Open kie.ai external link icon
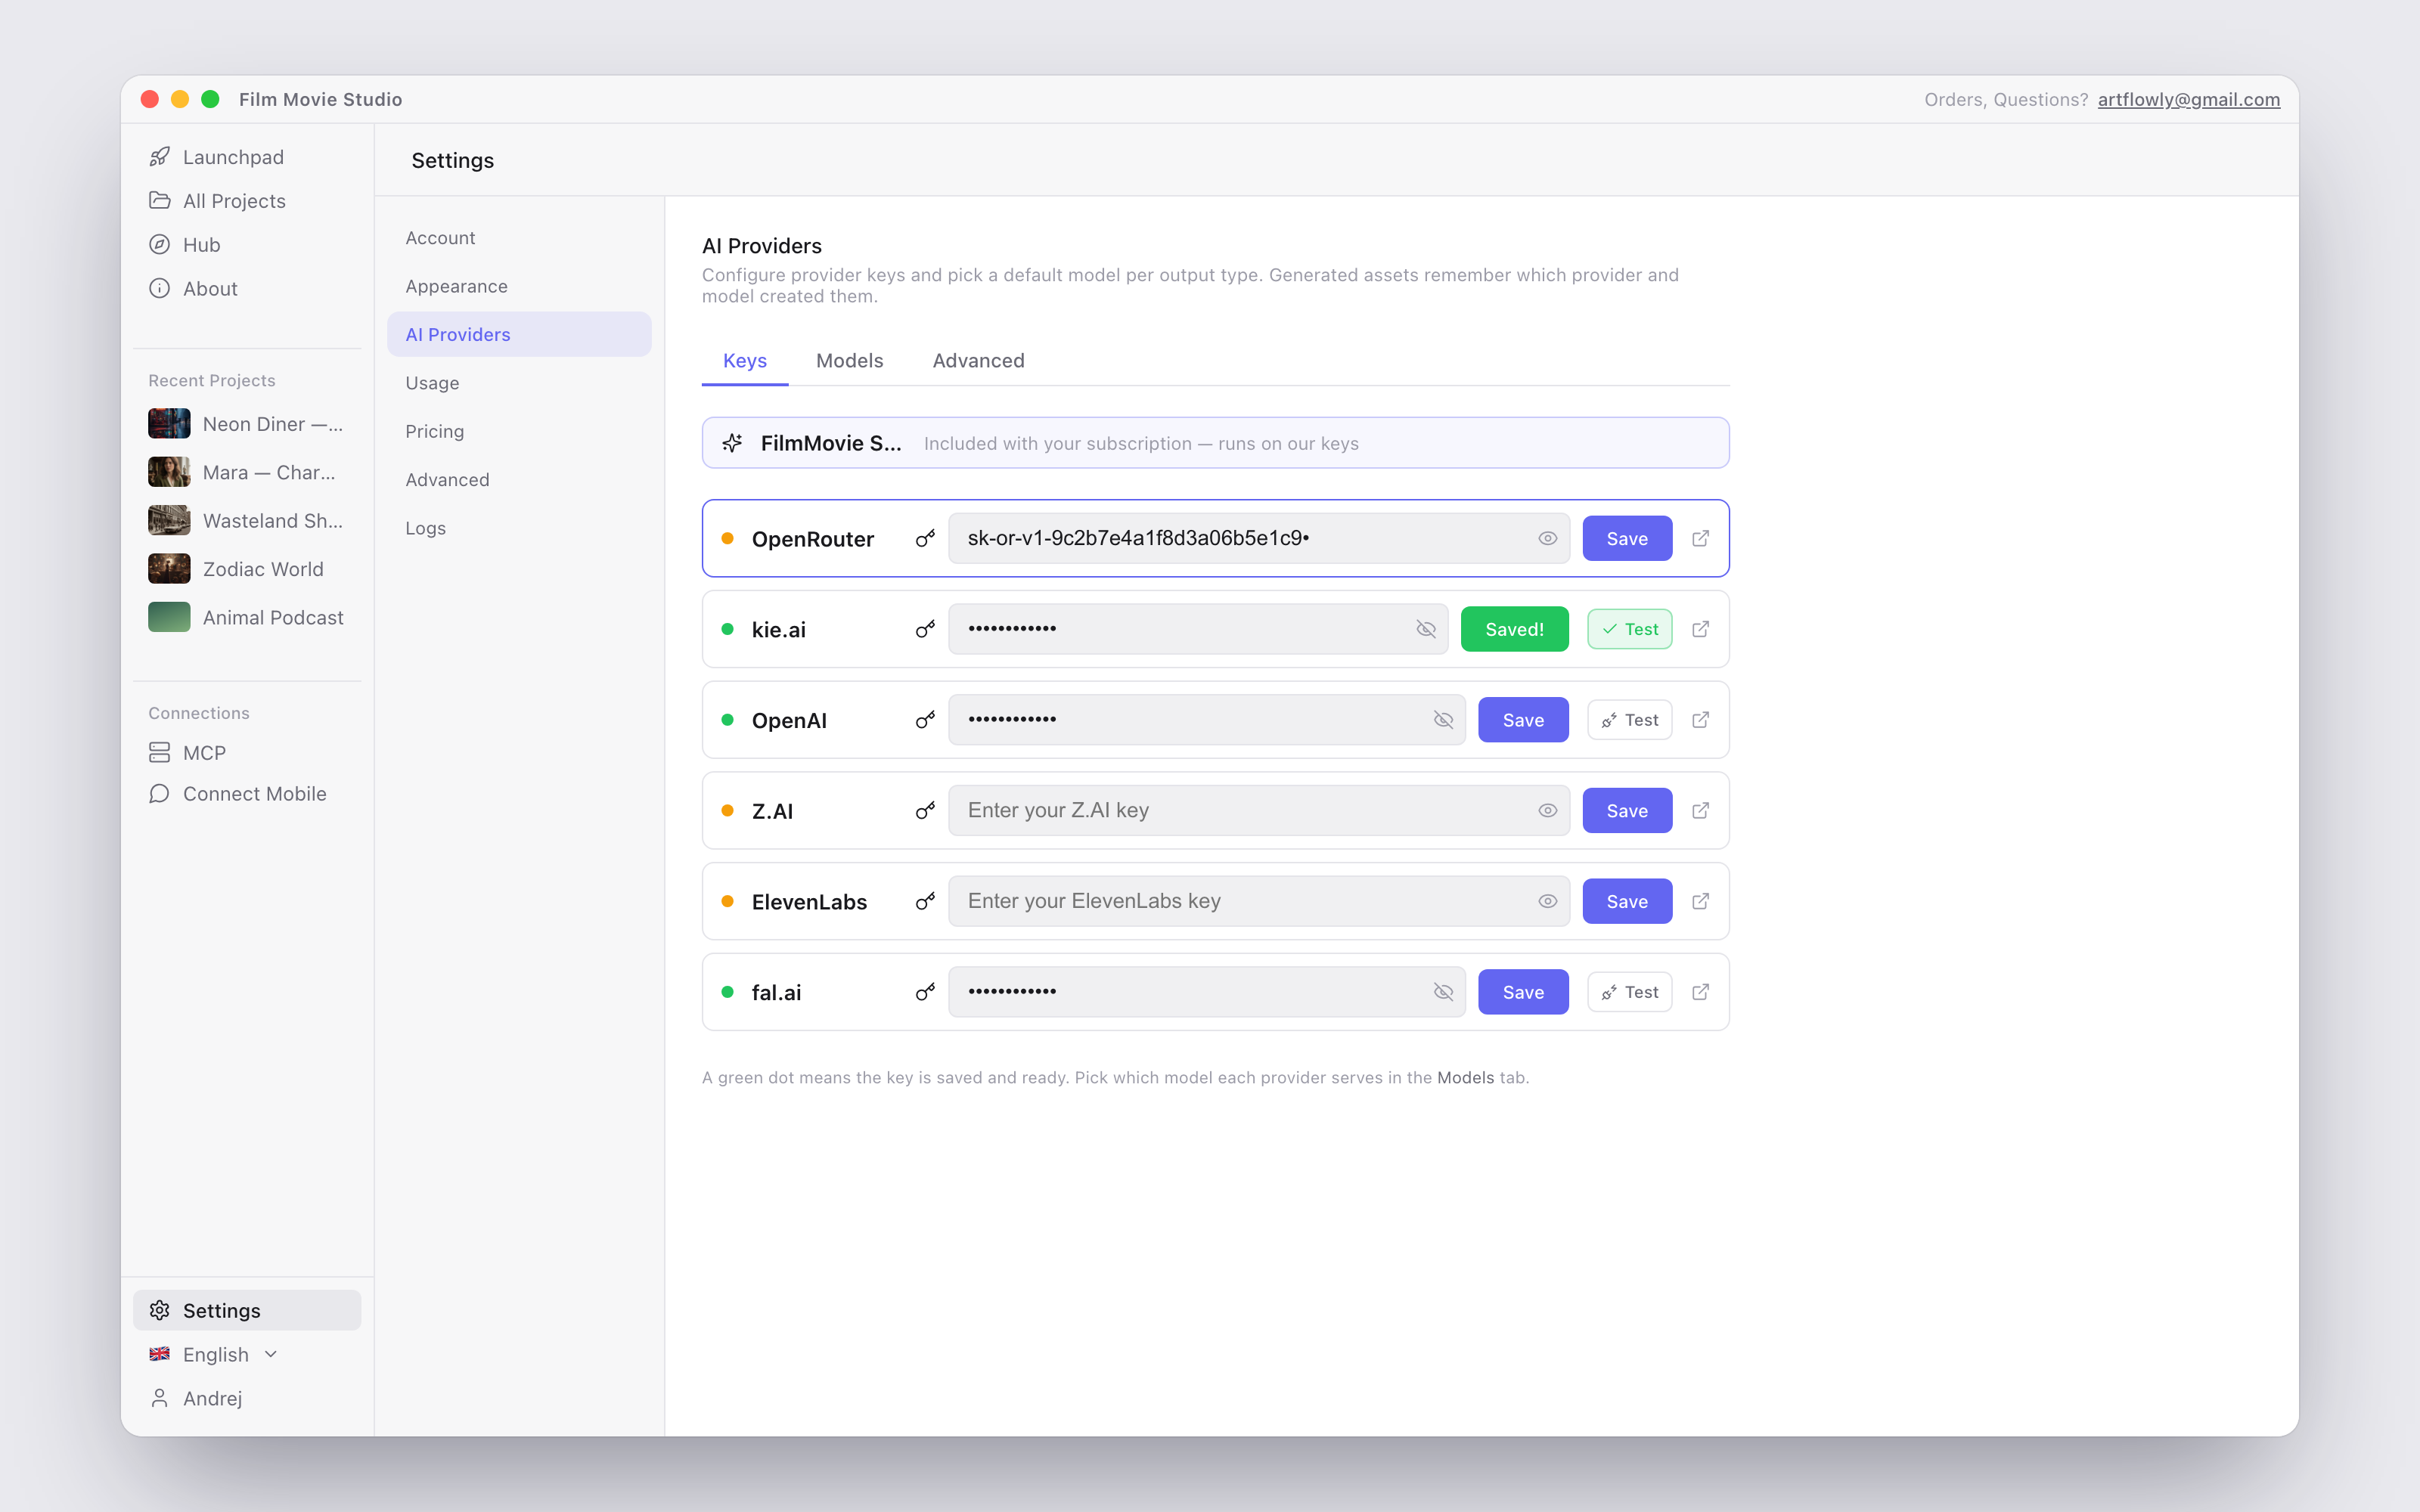Image resolution: width=2420 pixels, height=1512 pixels. coord(1700,629)
